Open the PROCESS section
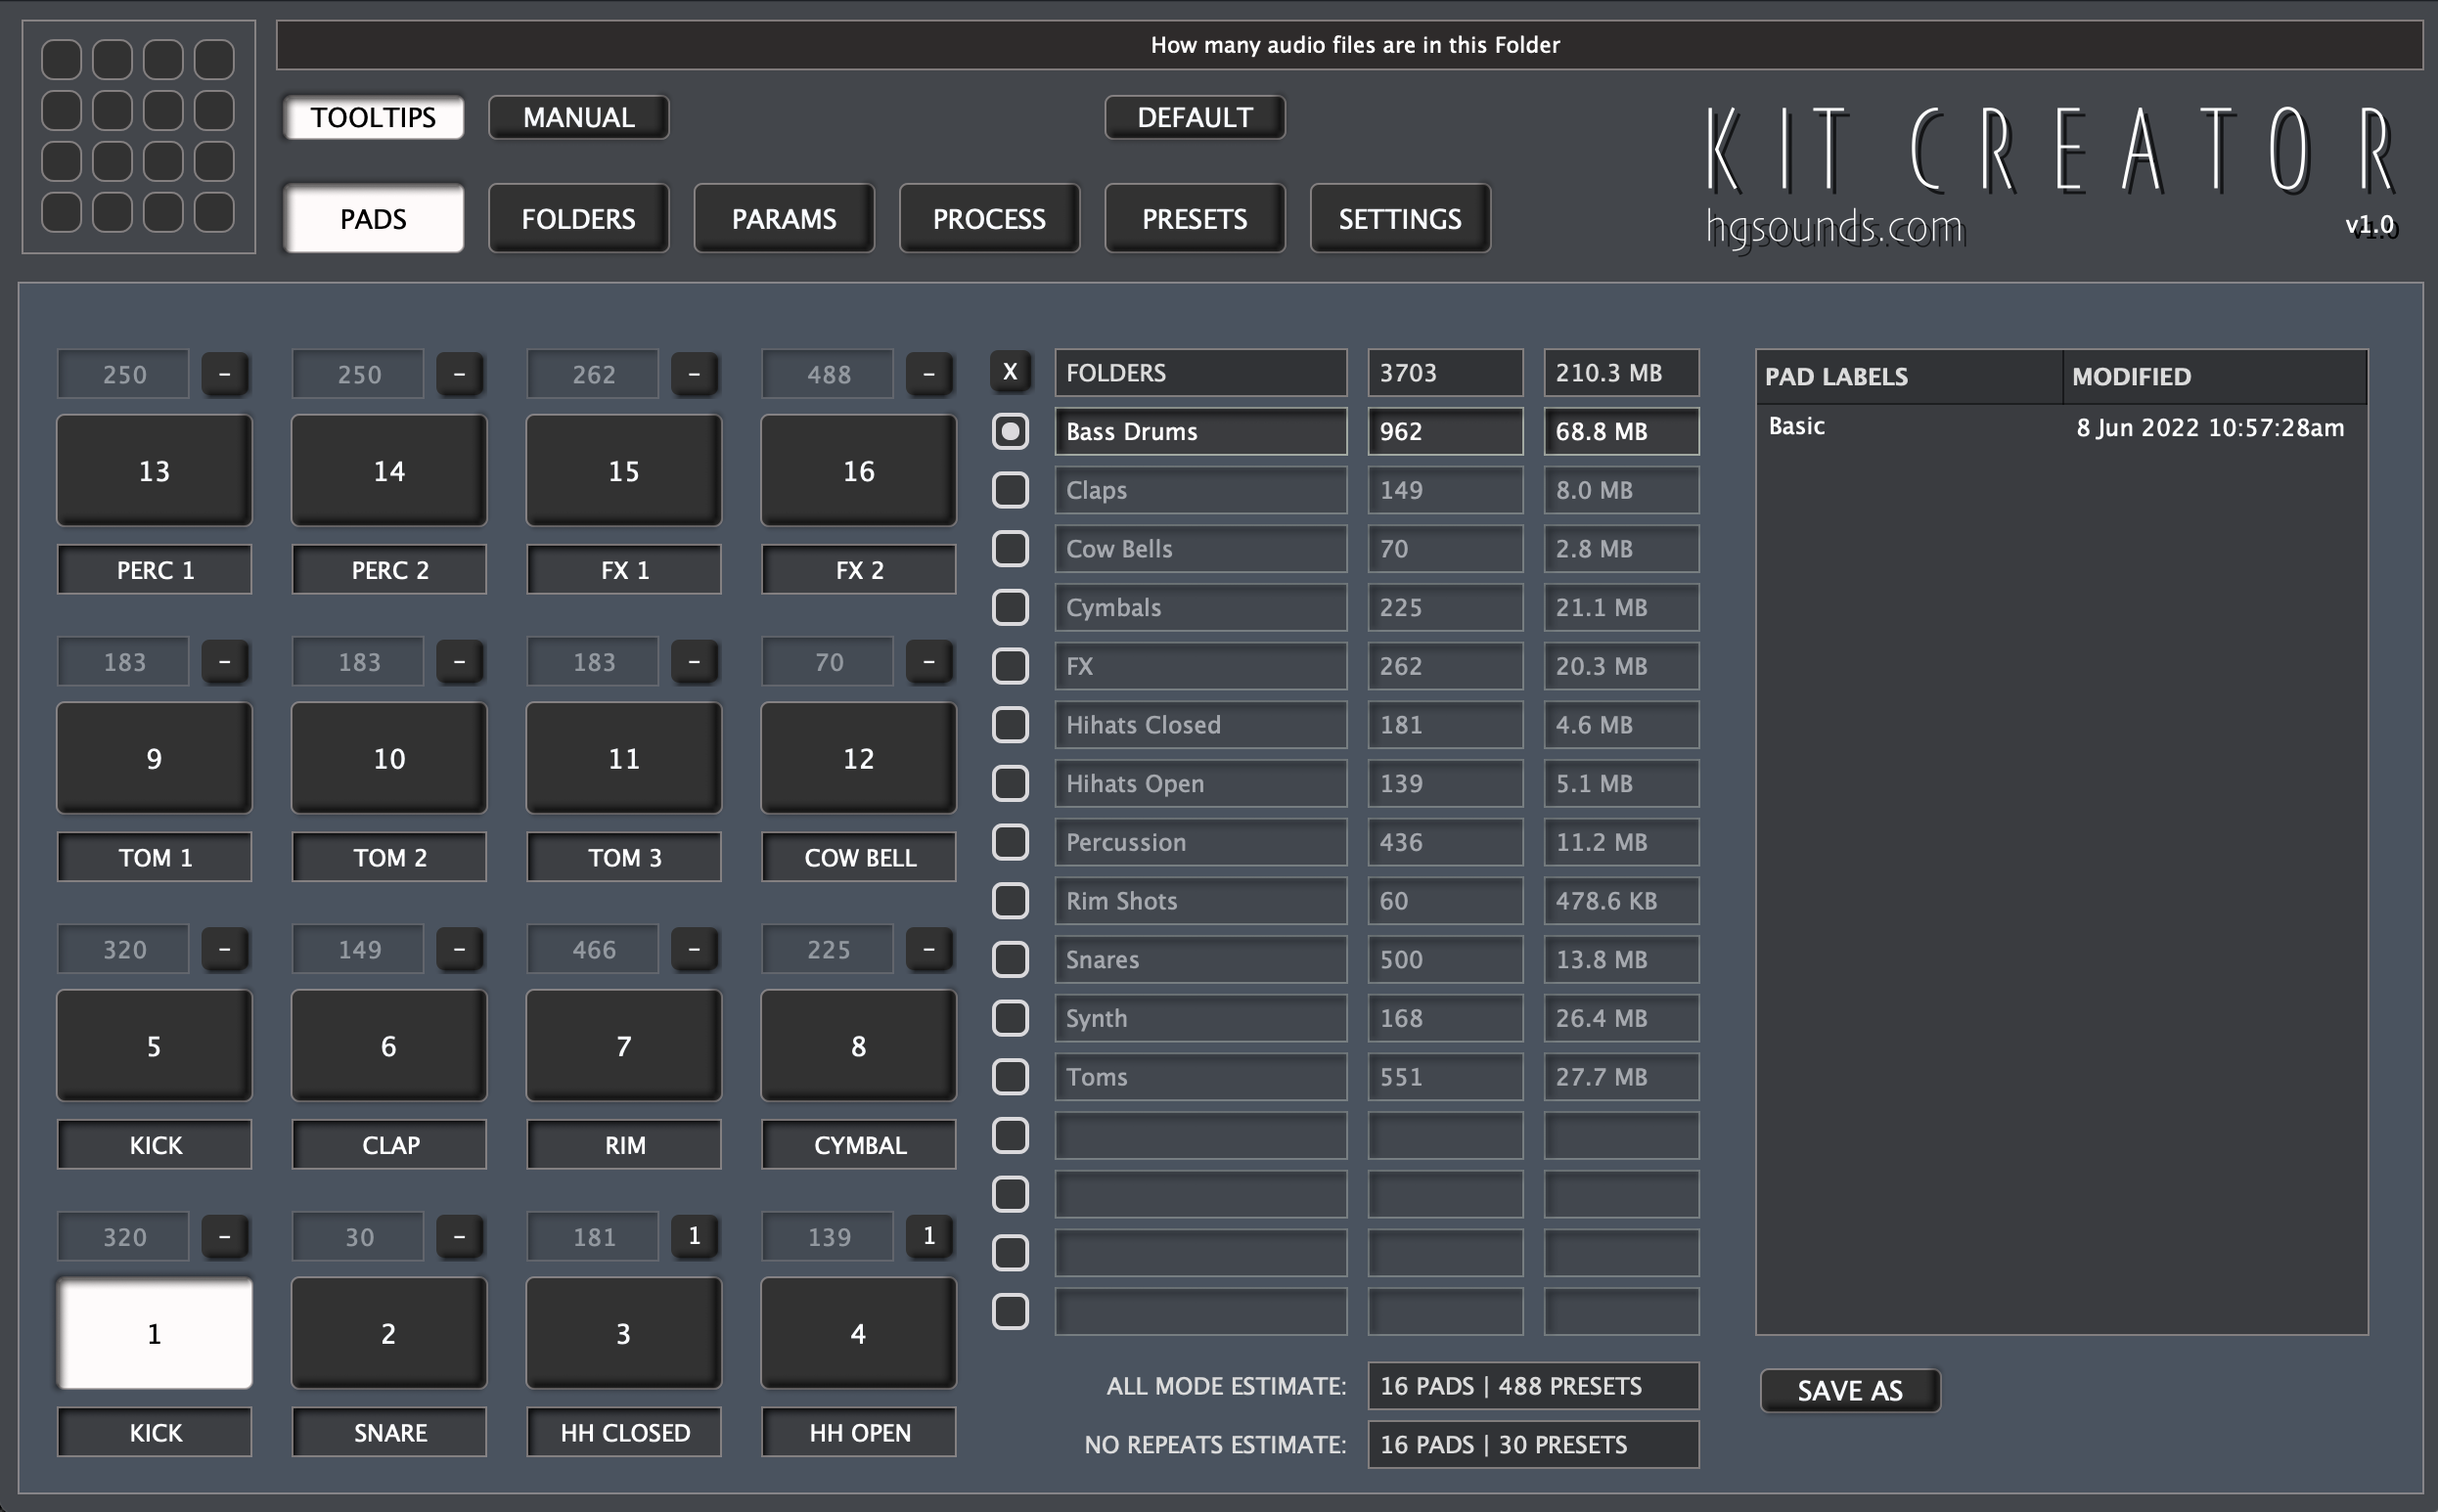Screen dimensions: 2438x1512 coord(989,217)
